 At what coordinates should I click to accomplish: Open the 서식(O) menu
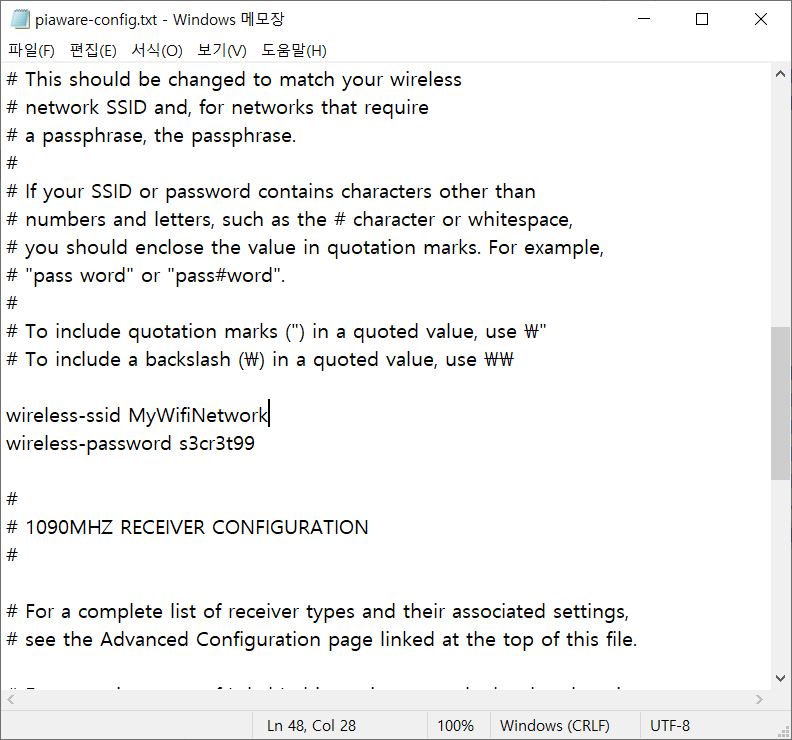coord(157,50)
